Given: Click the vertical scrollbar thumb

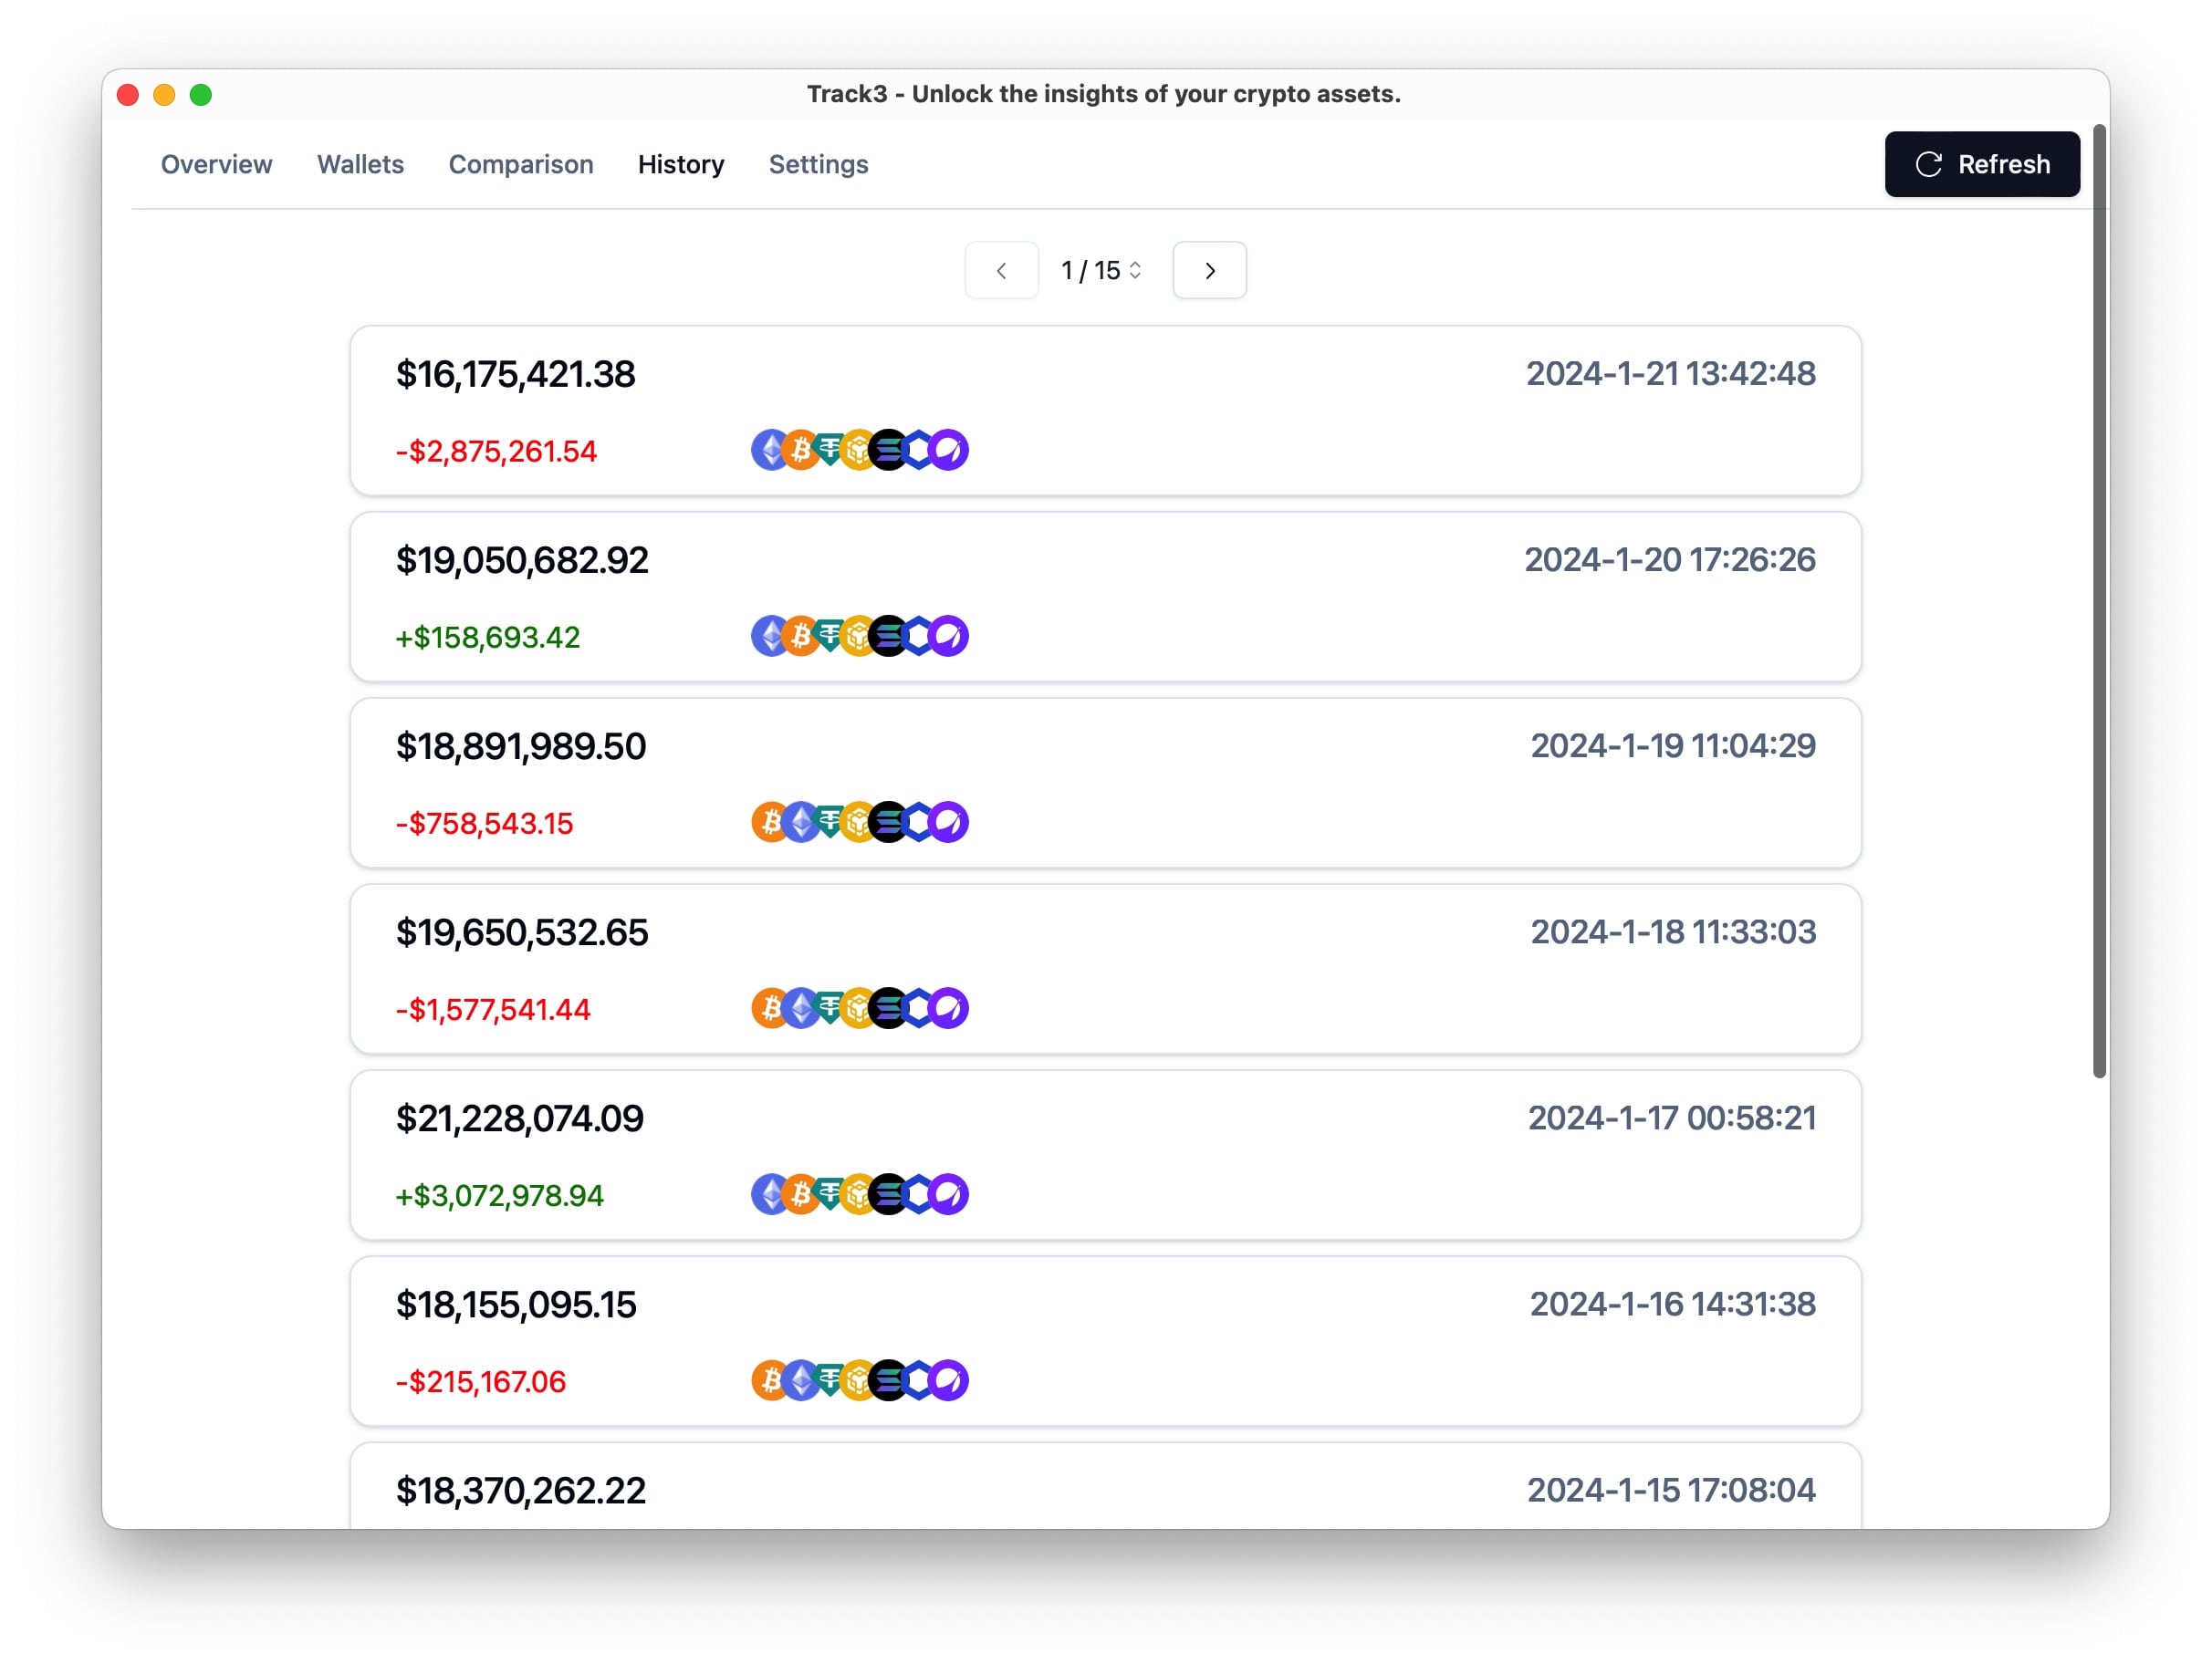Looking at the screenshot, I should point(2099,600).
